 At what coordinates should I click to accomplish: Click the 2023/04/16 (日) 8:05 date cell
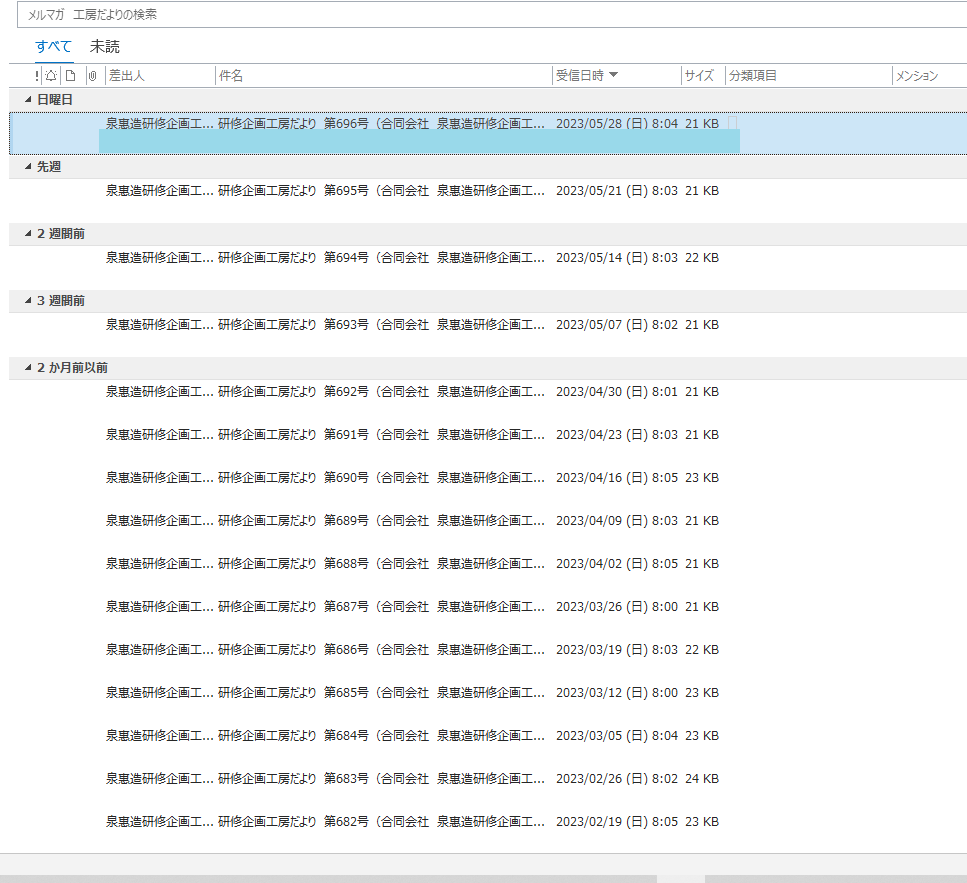[x=617, y=478]
